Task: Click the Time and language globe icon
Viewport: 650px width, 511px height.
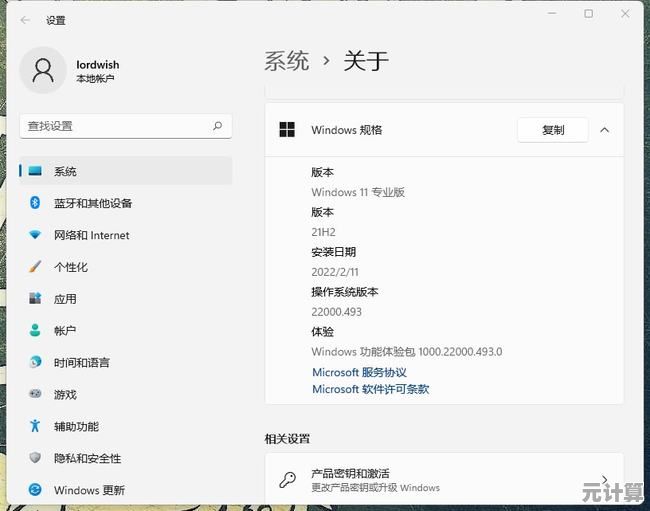Action: point(35,362)
